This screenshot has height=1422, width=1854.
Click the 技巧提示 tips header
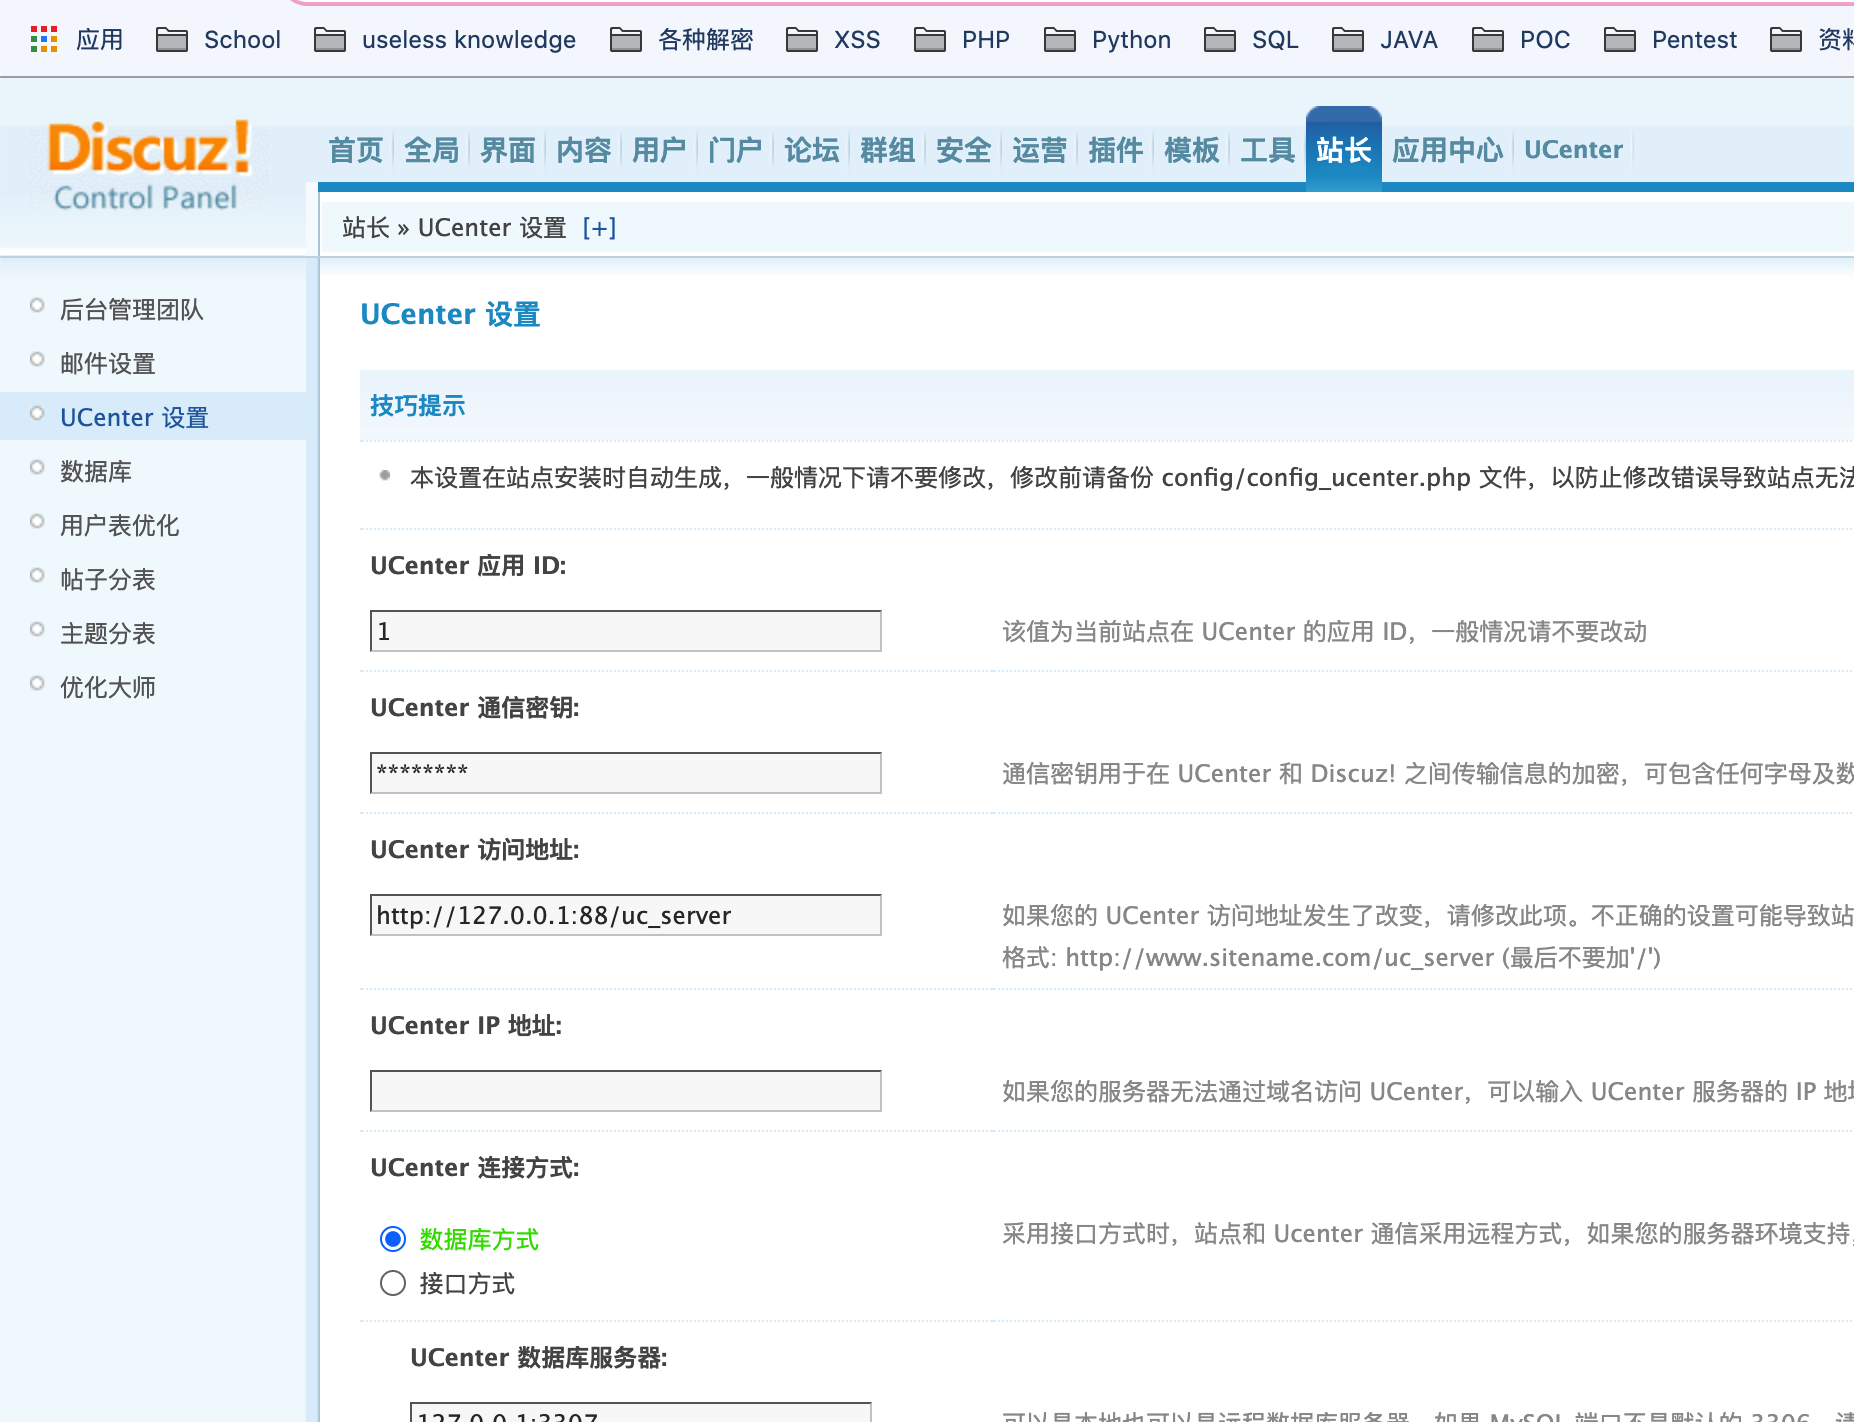pyautogui.click(x=417, y=406)
